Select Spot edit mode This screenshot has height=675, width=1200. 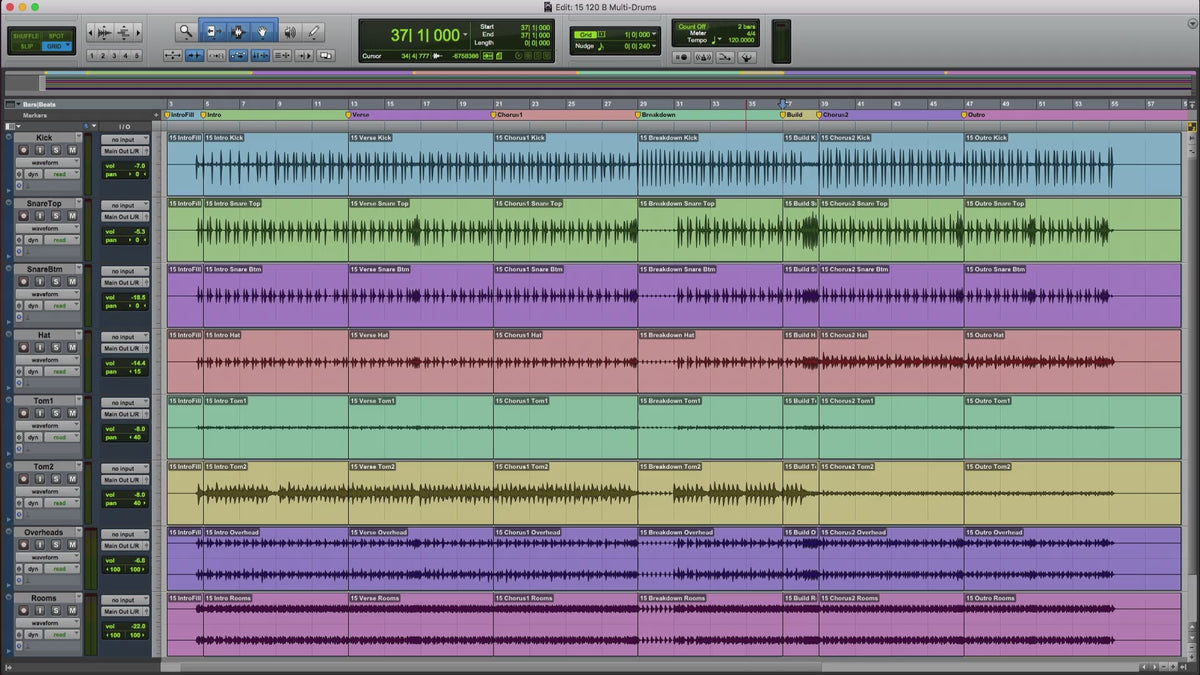pos(57,36)
